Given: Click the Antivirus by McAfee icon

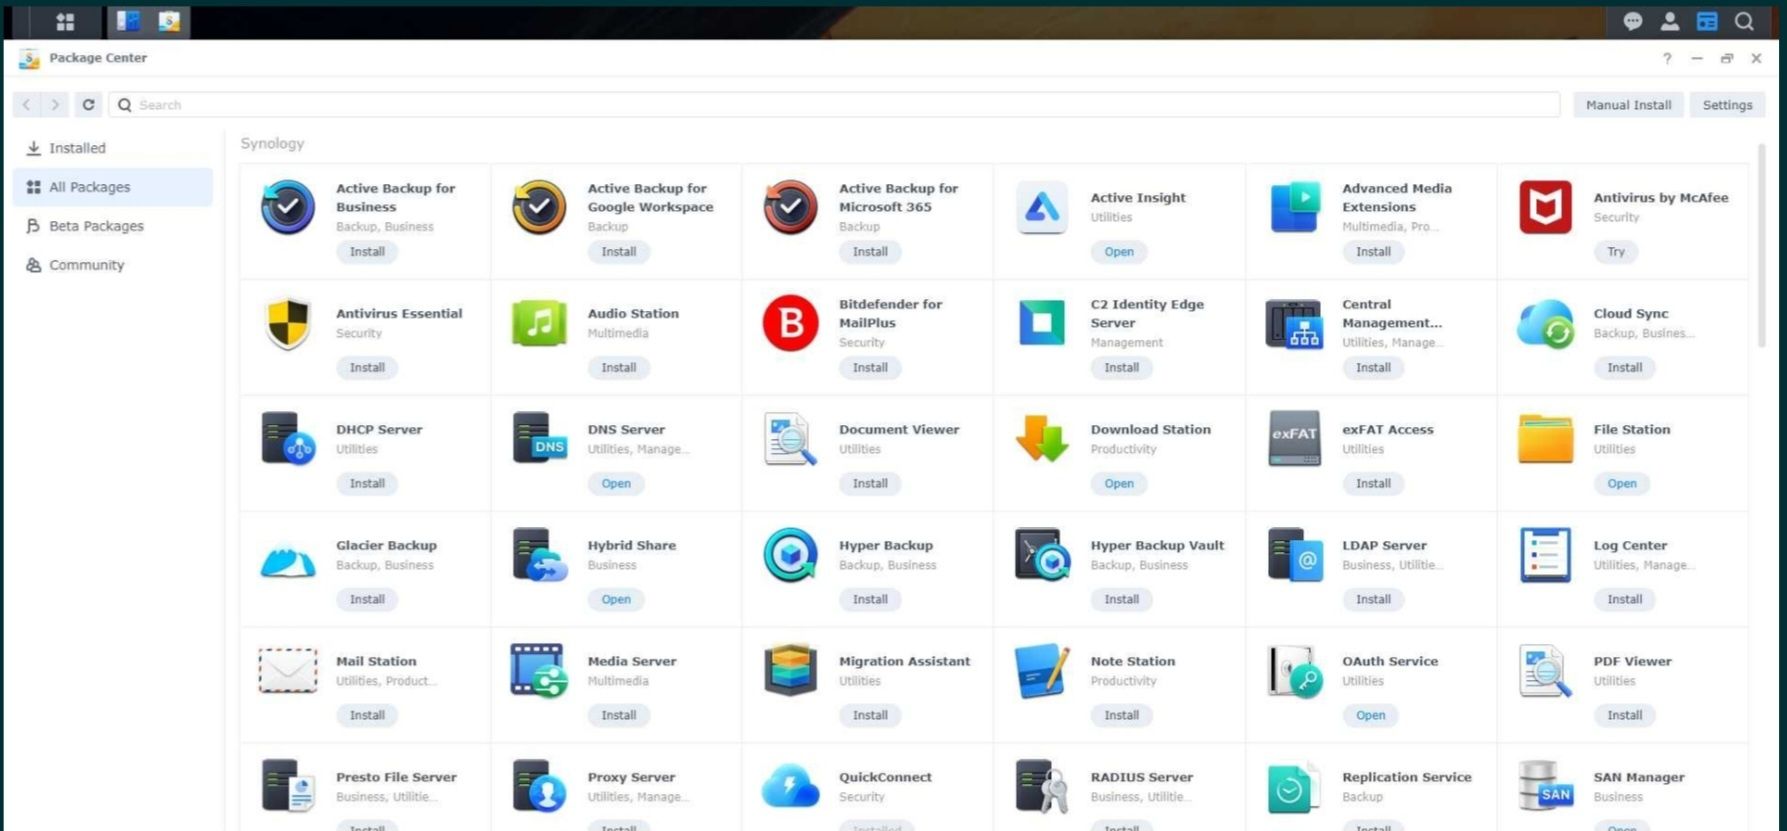Looking at the screenshot, I should 1545,207.
